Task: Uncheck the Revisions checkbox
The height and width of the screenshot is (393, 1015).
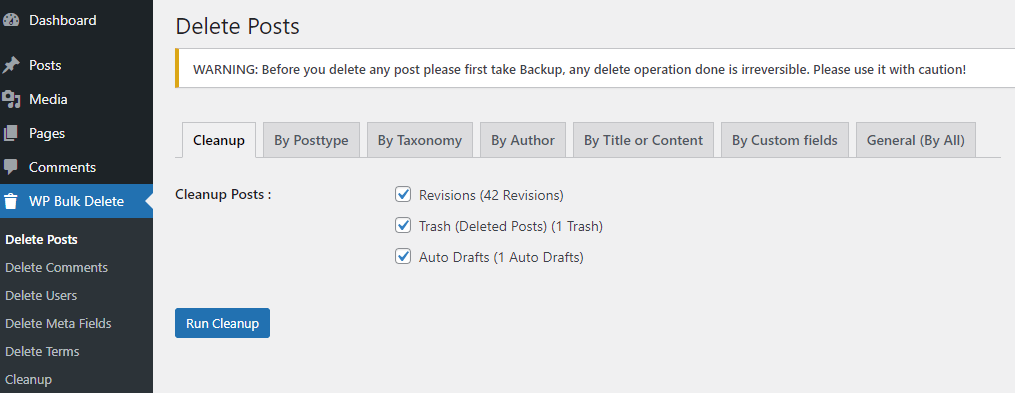Action: coord(403,194)
